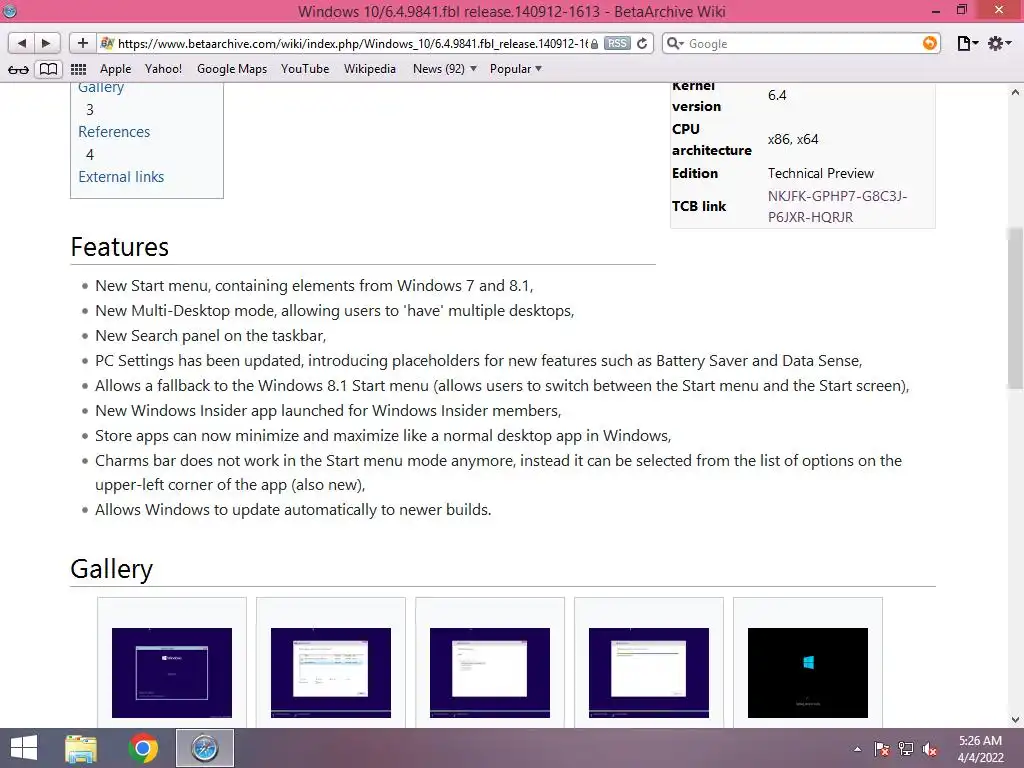Click the site favicon in the address bar
The width and height of the screenshot is (1024, 768).
pos(107,43)
